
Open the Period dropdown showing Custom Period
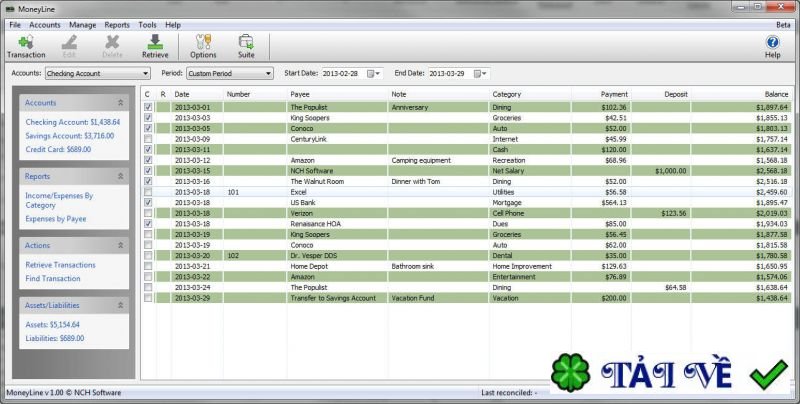[230, 73]
